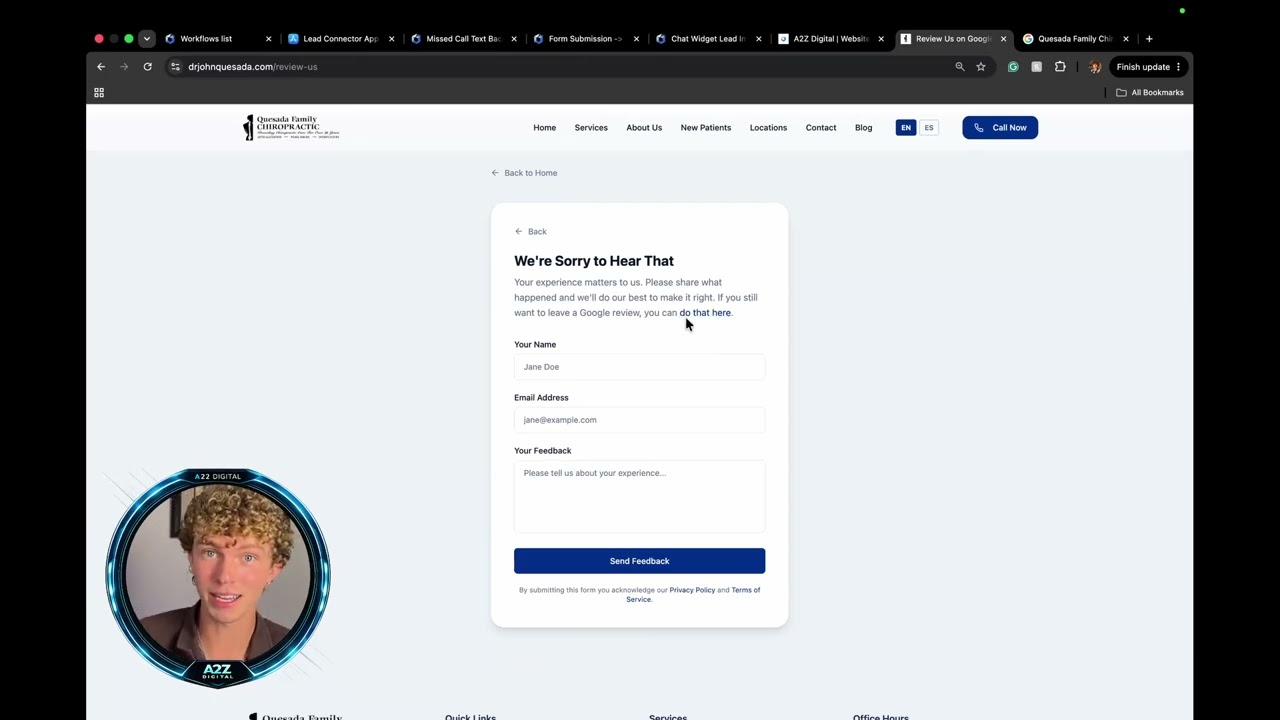Image resolution: width=1280 pixels, height=720 pixels.
Task: Go back using the browser back arrow
Action: click(x=101, y=67)
